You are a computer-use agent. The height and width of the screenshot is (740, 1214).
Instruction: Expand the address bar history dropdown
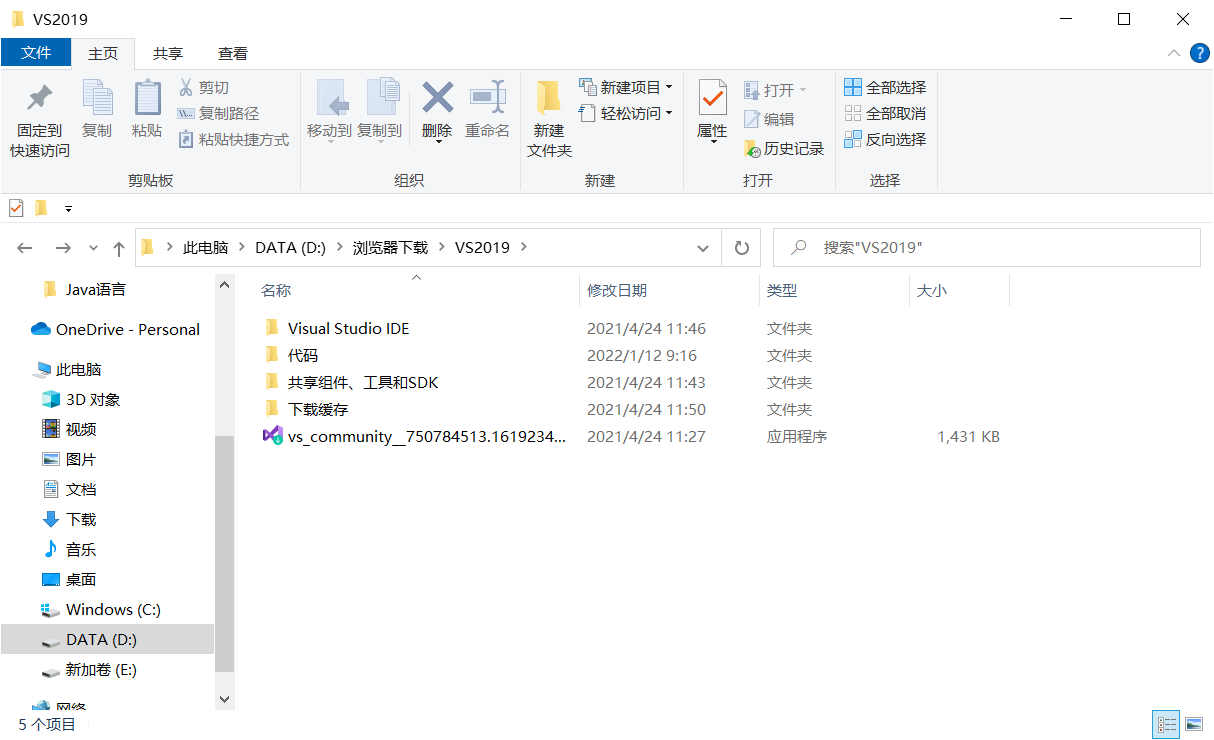[x=704, y=248]
